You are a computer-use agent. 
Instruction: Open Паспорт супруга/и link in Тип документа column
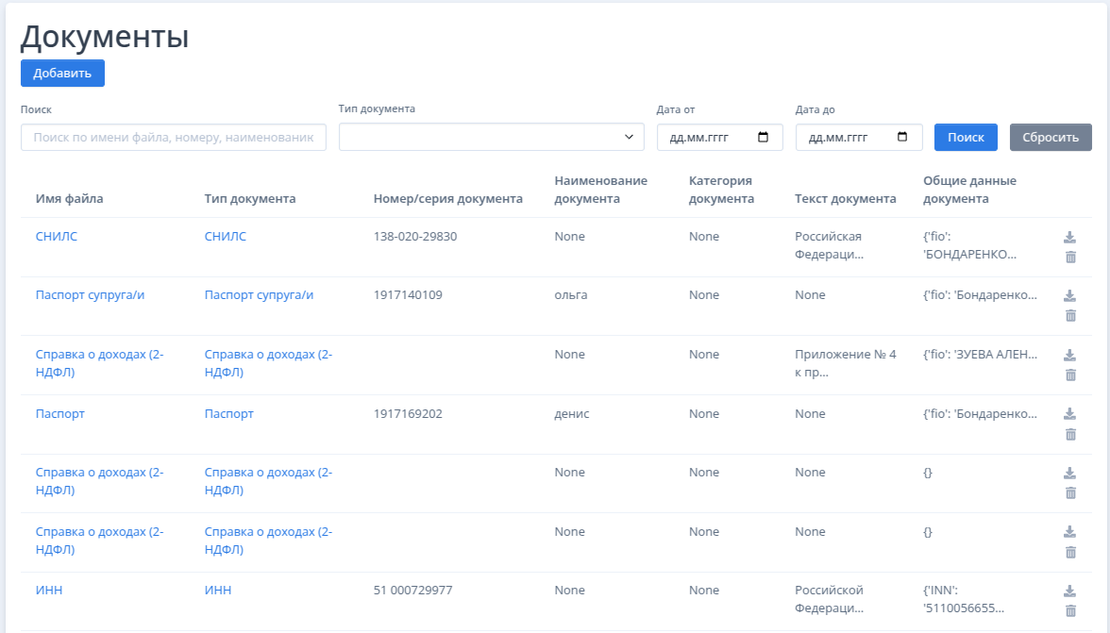tap(259, 295)
